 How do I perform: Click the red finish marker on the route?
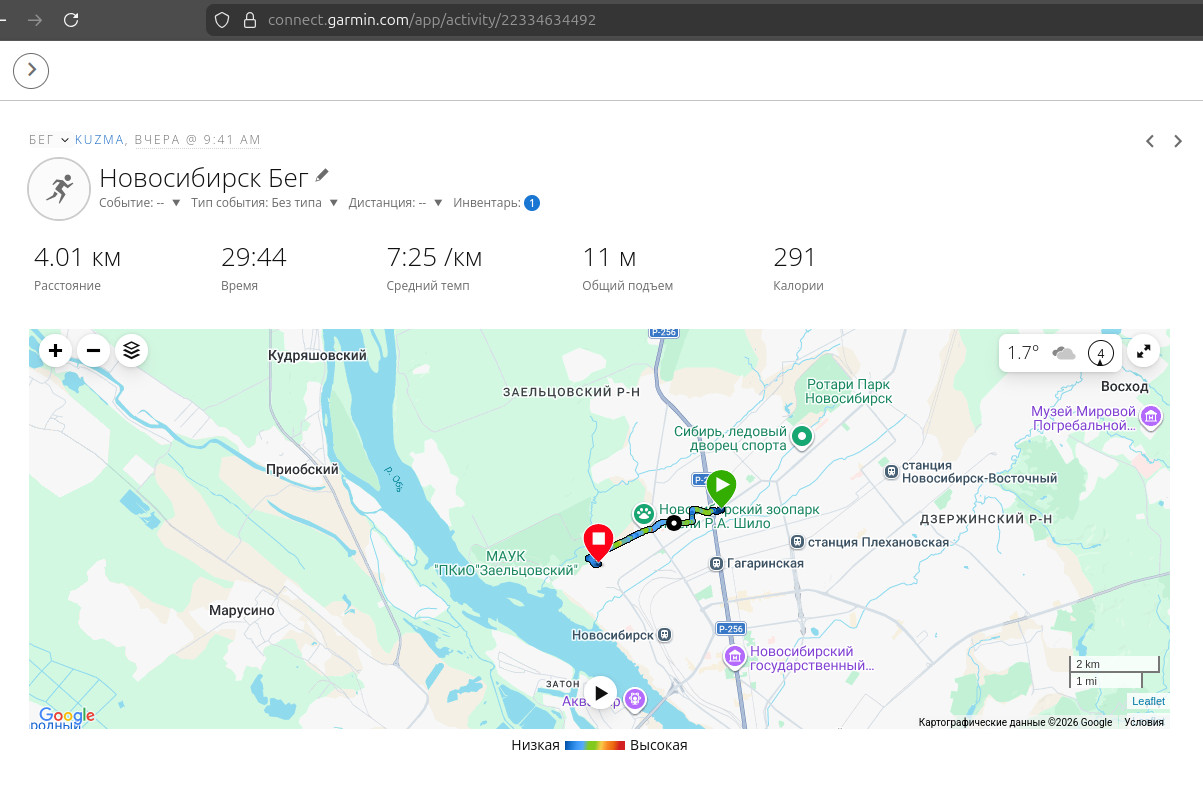(598, 542)
